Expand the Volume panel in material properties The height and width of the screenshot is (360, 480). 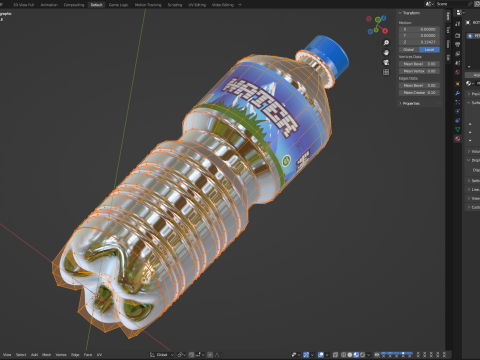(473, 151)
